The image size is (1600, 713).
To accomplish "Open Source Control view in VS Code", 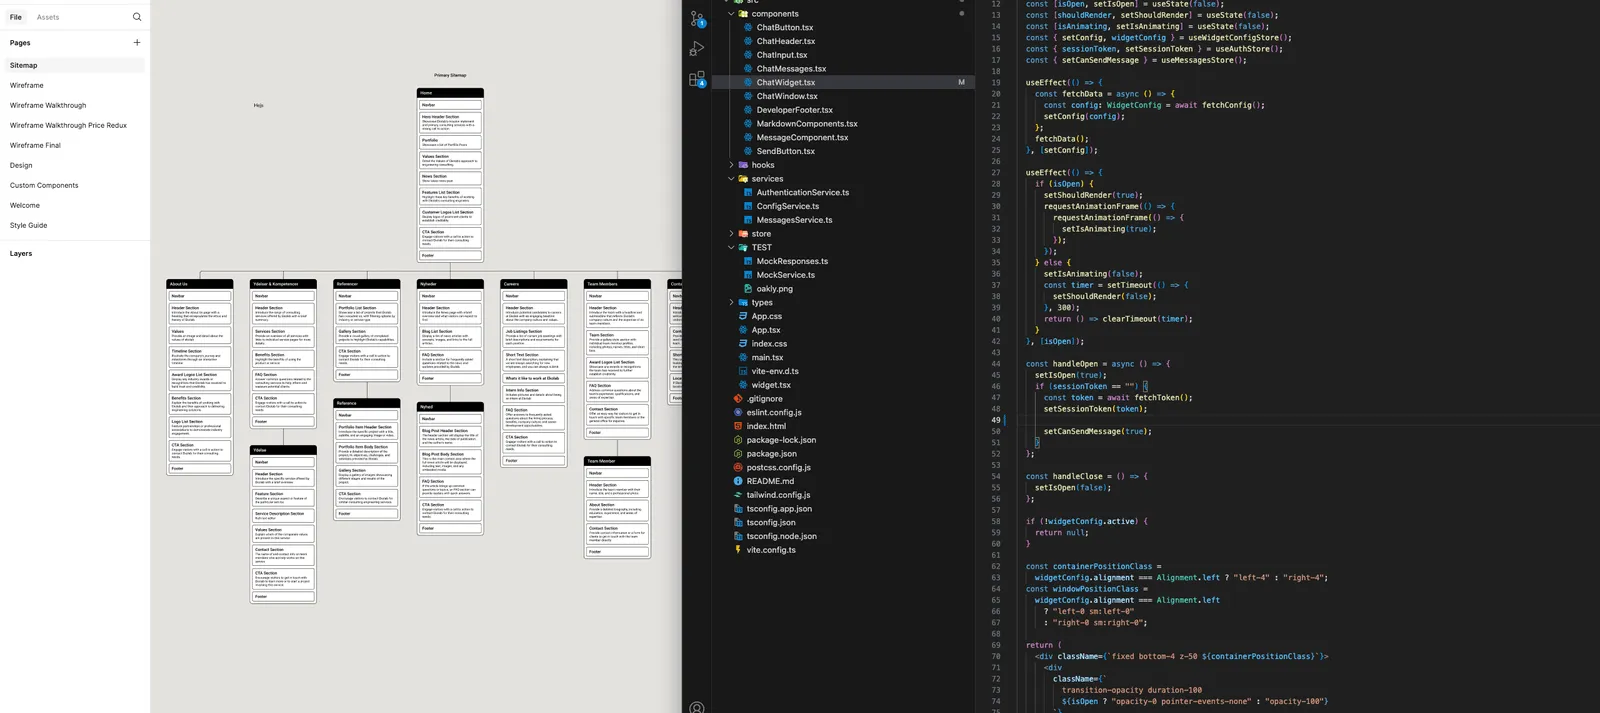I will pyautogui.click(x=697, y=18).
